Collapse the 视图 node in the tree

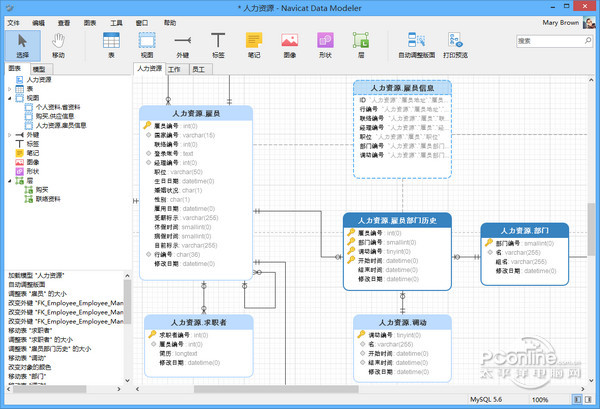pos(10,98)
